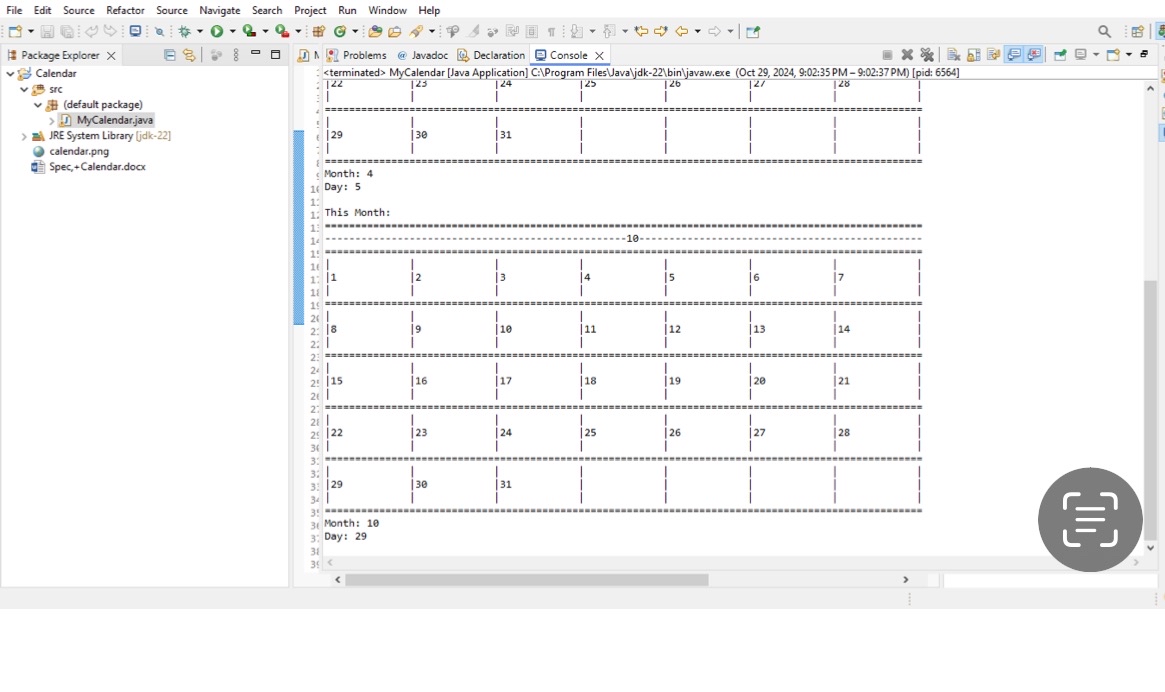Close the Console tab
The height and width of the screenshot is (692, 1165).
click(x=600, y=56)
